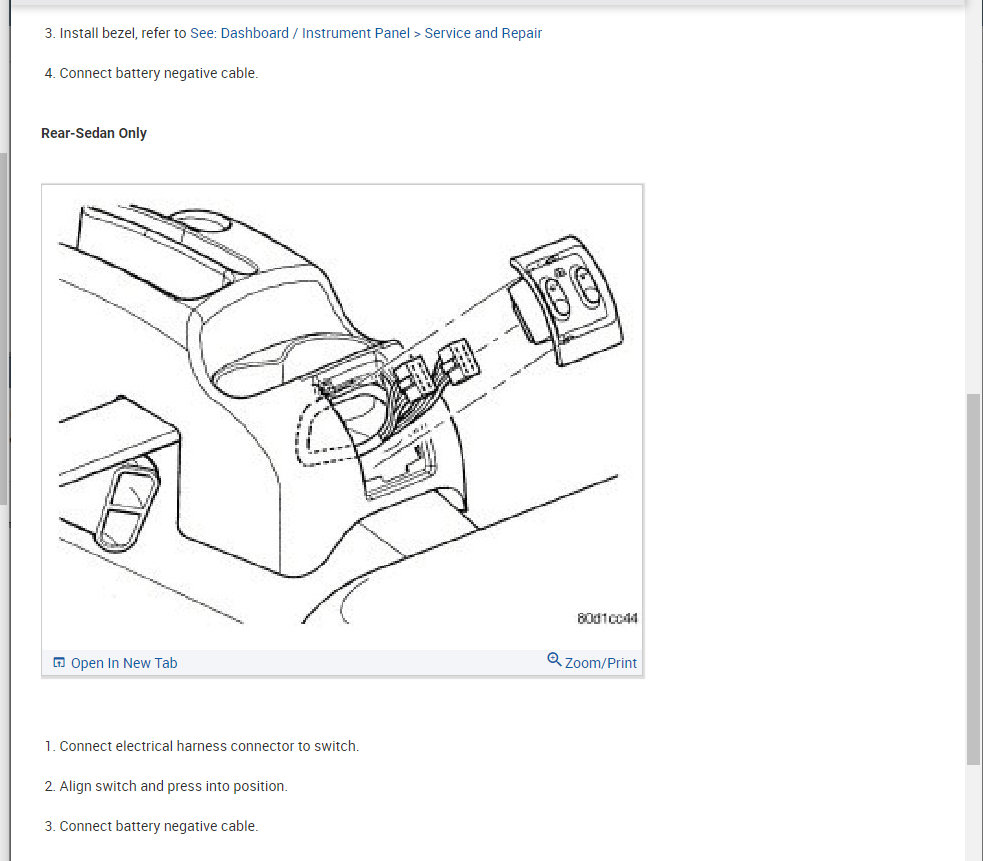Select text 'Align switch and press into position.'
The image size is (983, 861).
[x=173, y=786]
